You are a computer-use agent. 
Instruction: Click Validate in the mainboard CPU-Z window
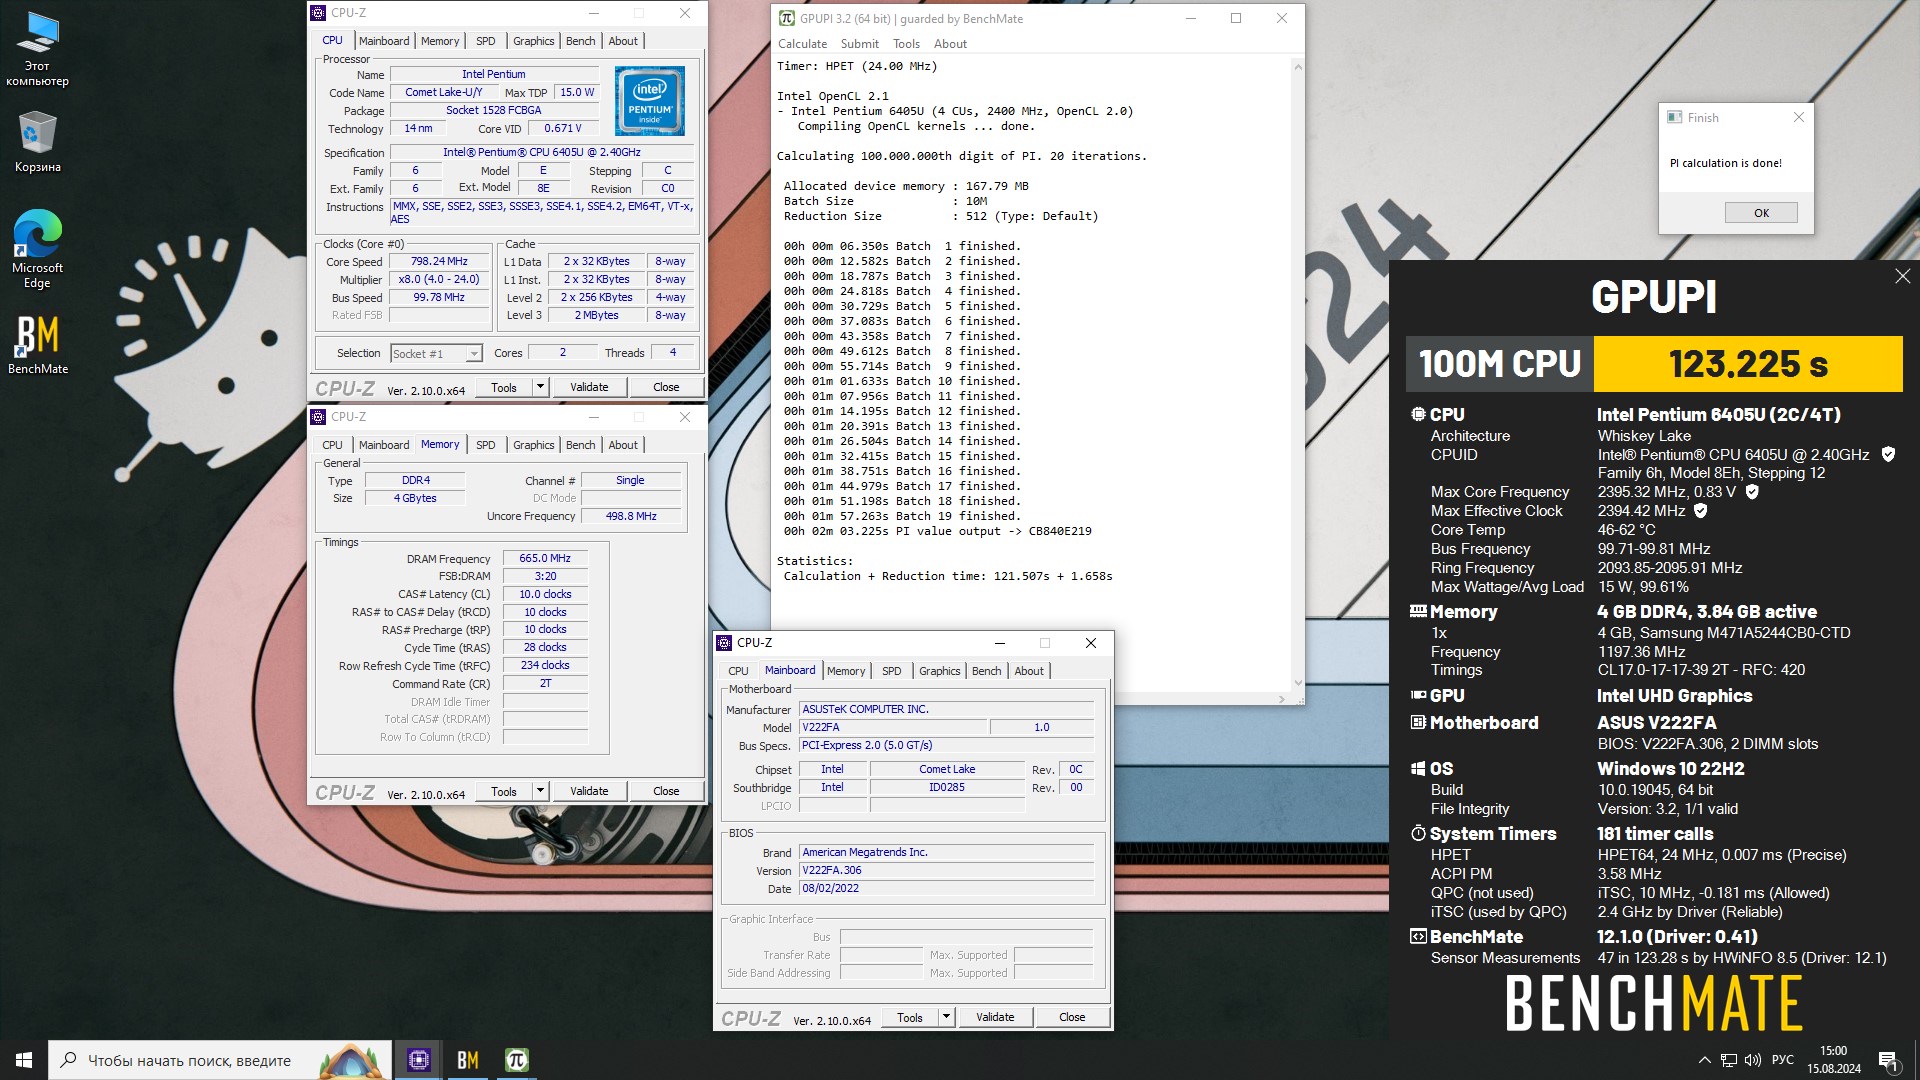pyautogui.click(x=995, y=1017)
